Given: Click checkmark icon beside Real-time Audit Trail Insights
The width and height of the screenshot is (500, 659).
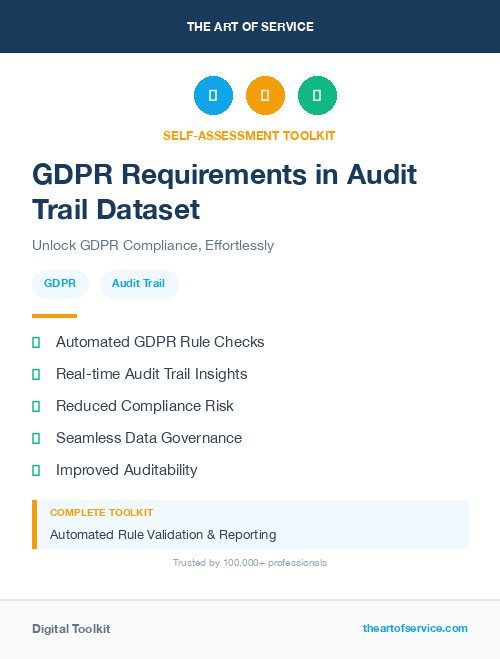Looking at the screenshot, I should [x=36, y=374].
